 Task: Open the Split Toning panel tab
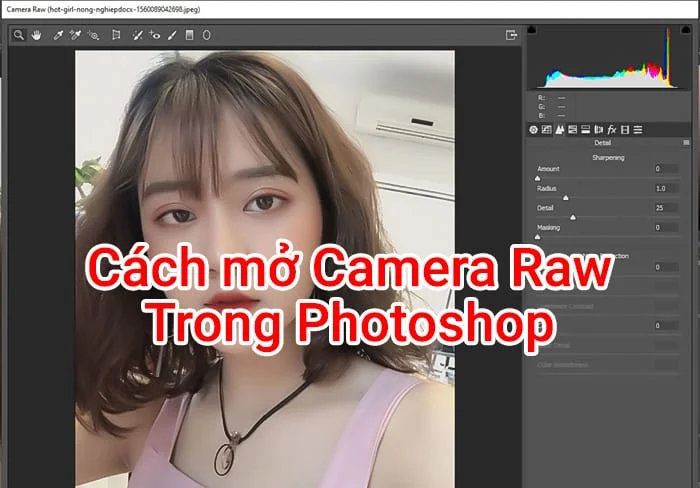pos(586,129)
